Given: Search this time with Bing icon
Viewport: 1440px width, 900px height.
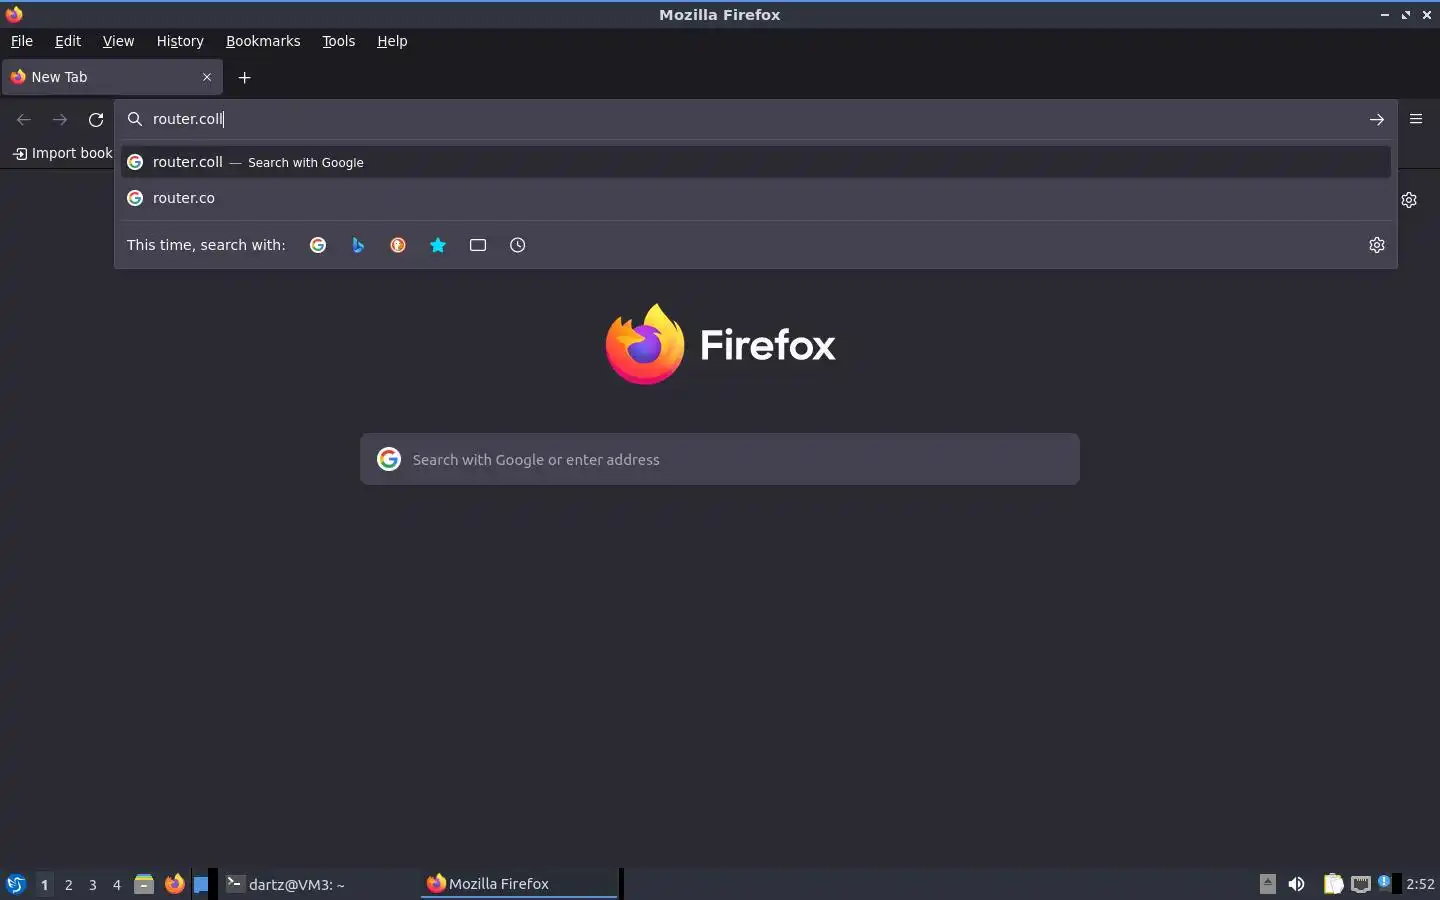Looking at the screenshot, I should click(x=358, y=245).
